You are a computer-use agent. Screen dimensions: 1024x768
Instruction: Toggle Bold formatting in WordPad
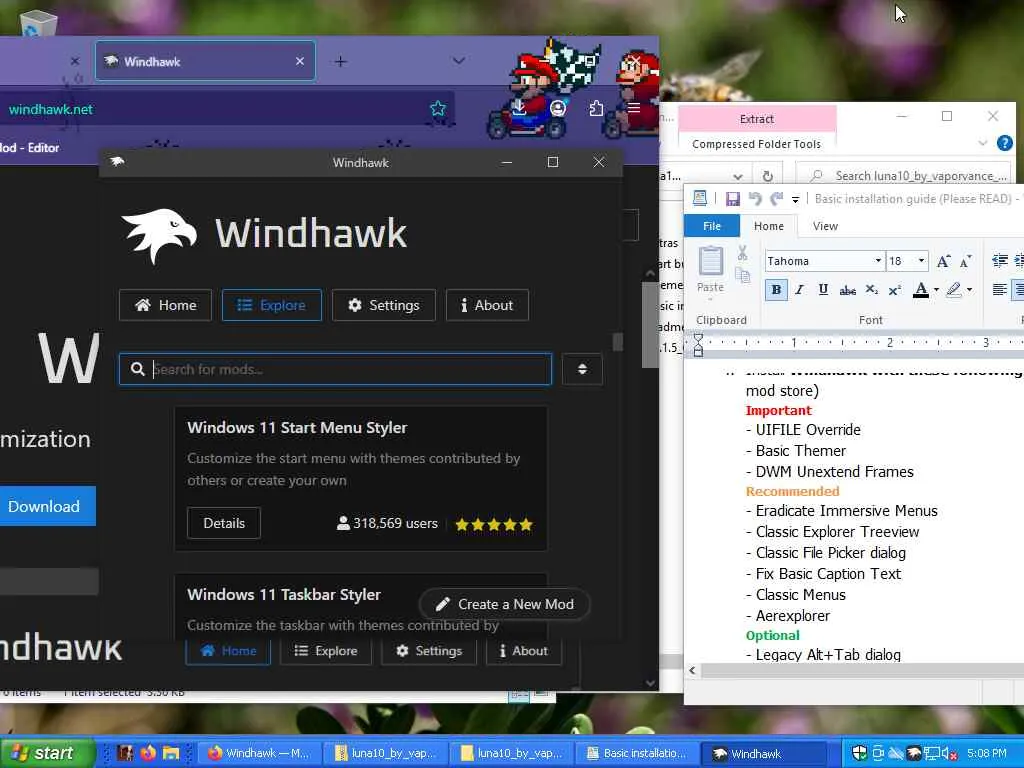(776, 289)
